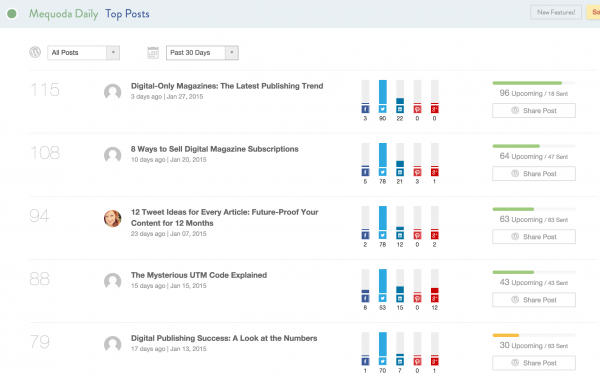Viewport: 600px width, 376px height.
Task: Click Share Post for 12 Tweet Ideas
Action: pos(534,237)
